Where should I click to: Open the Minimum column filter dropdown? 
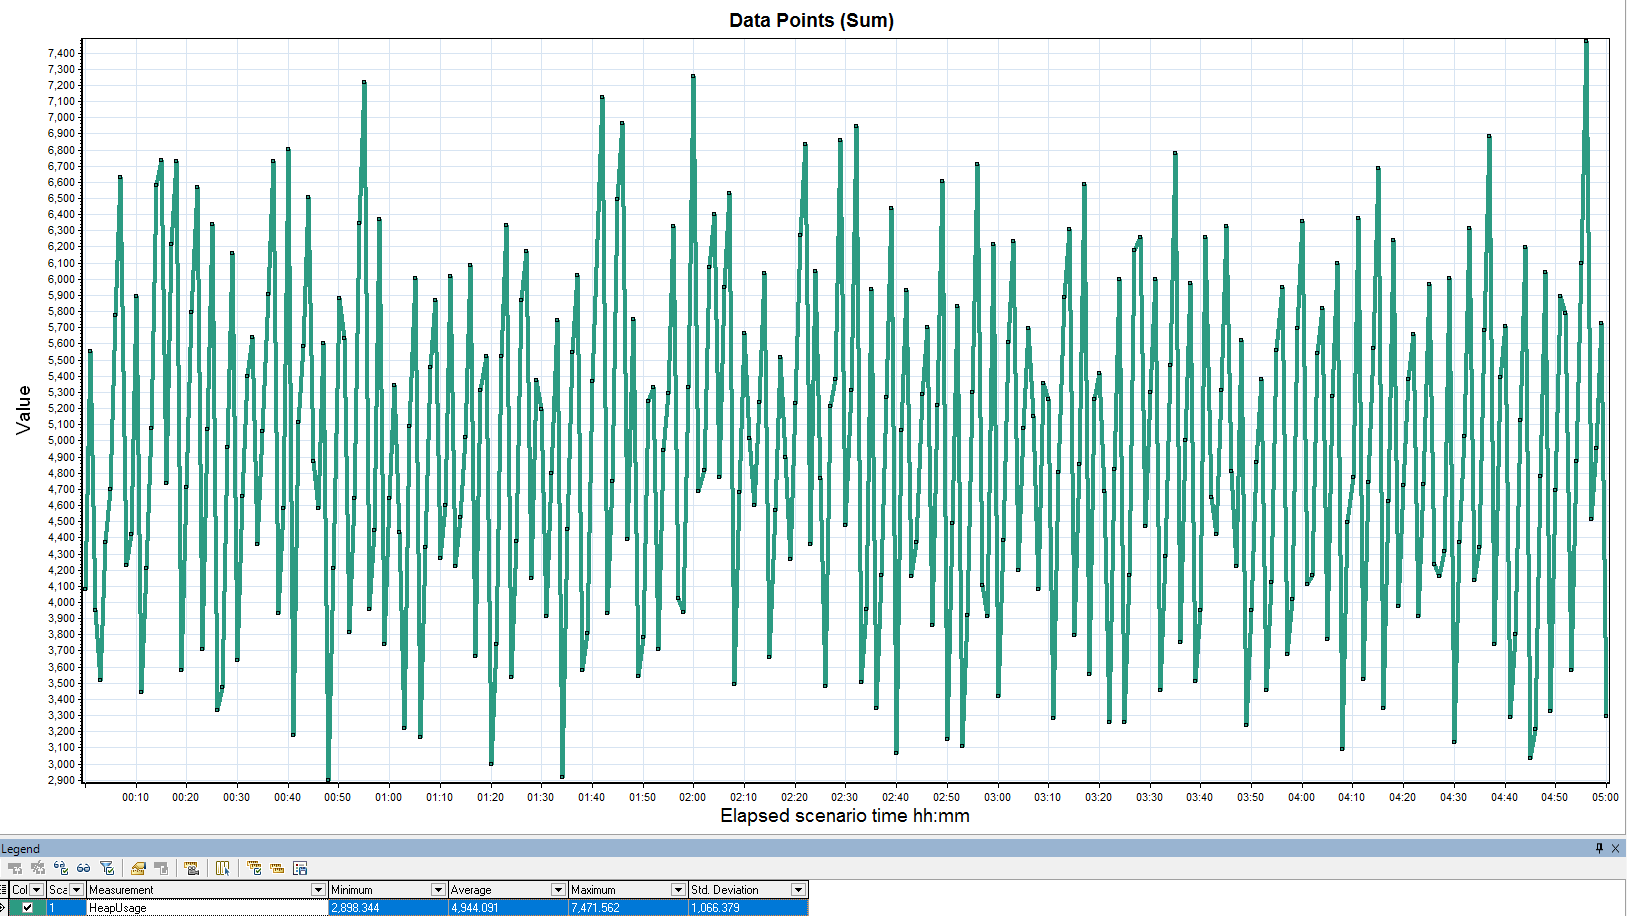click(x=438, y=890)
